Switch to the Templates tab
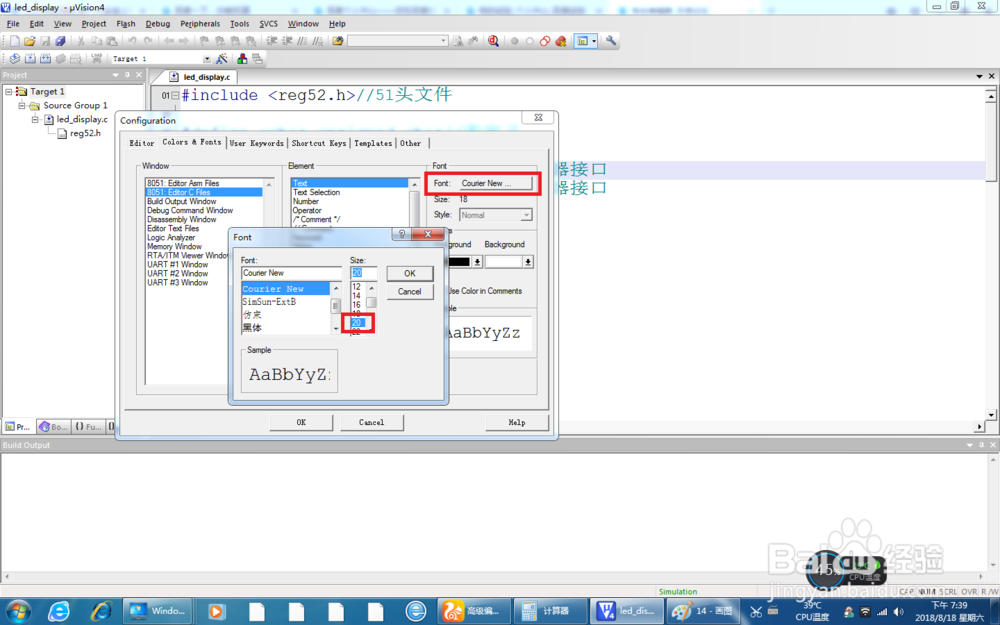 pyautogui.click(x=373, y=143)
